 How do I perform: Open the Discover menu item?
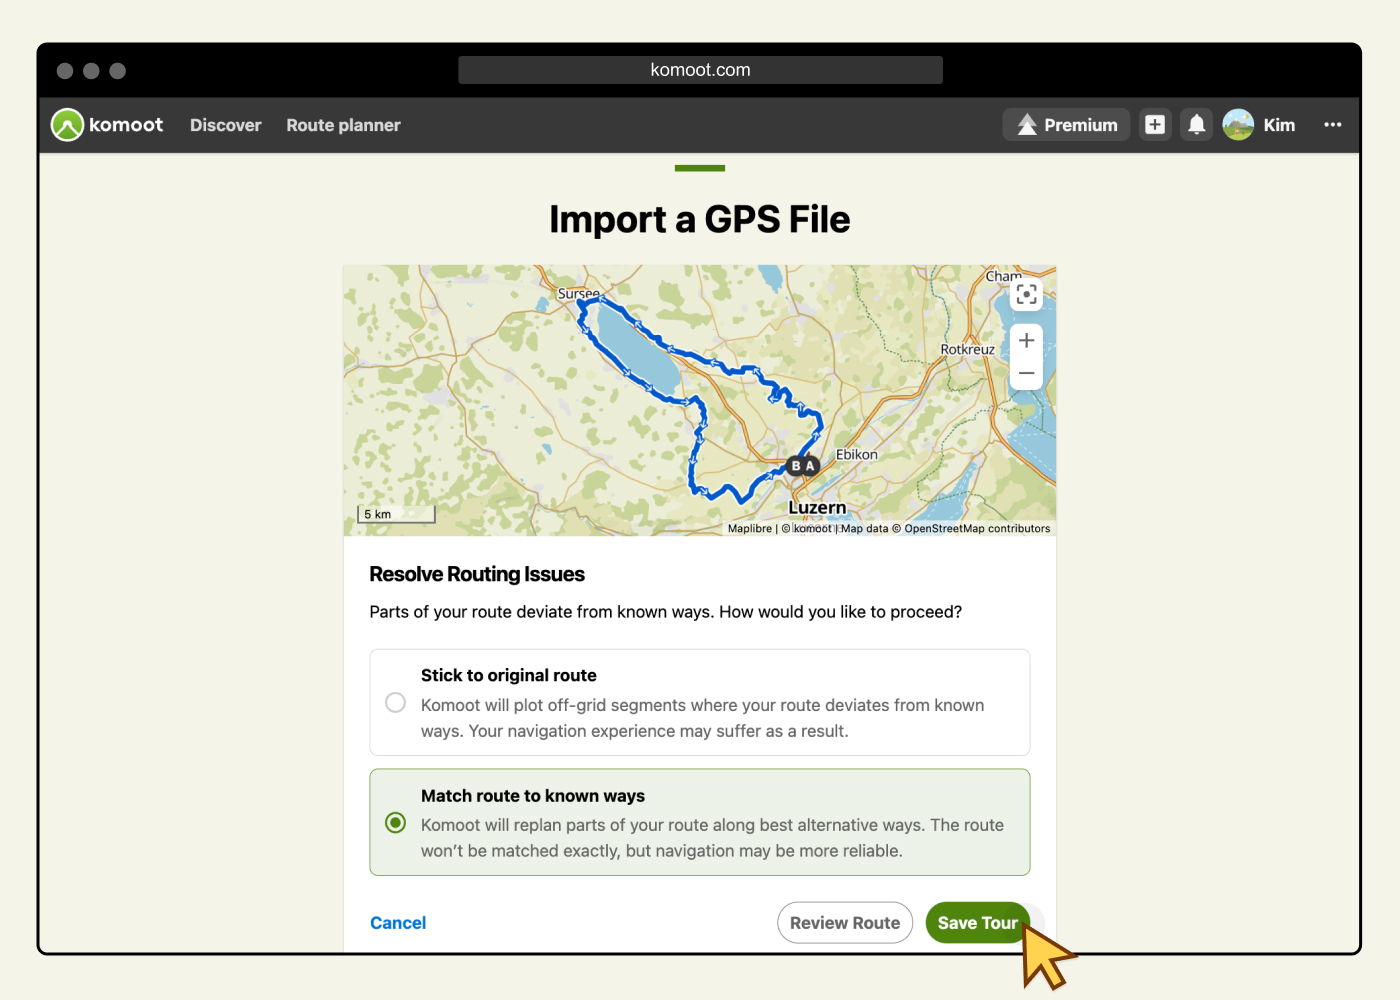point(225,125)
